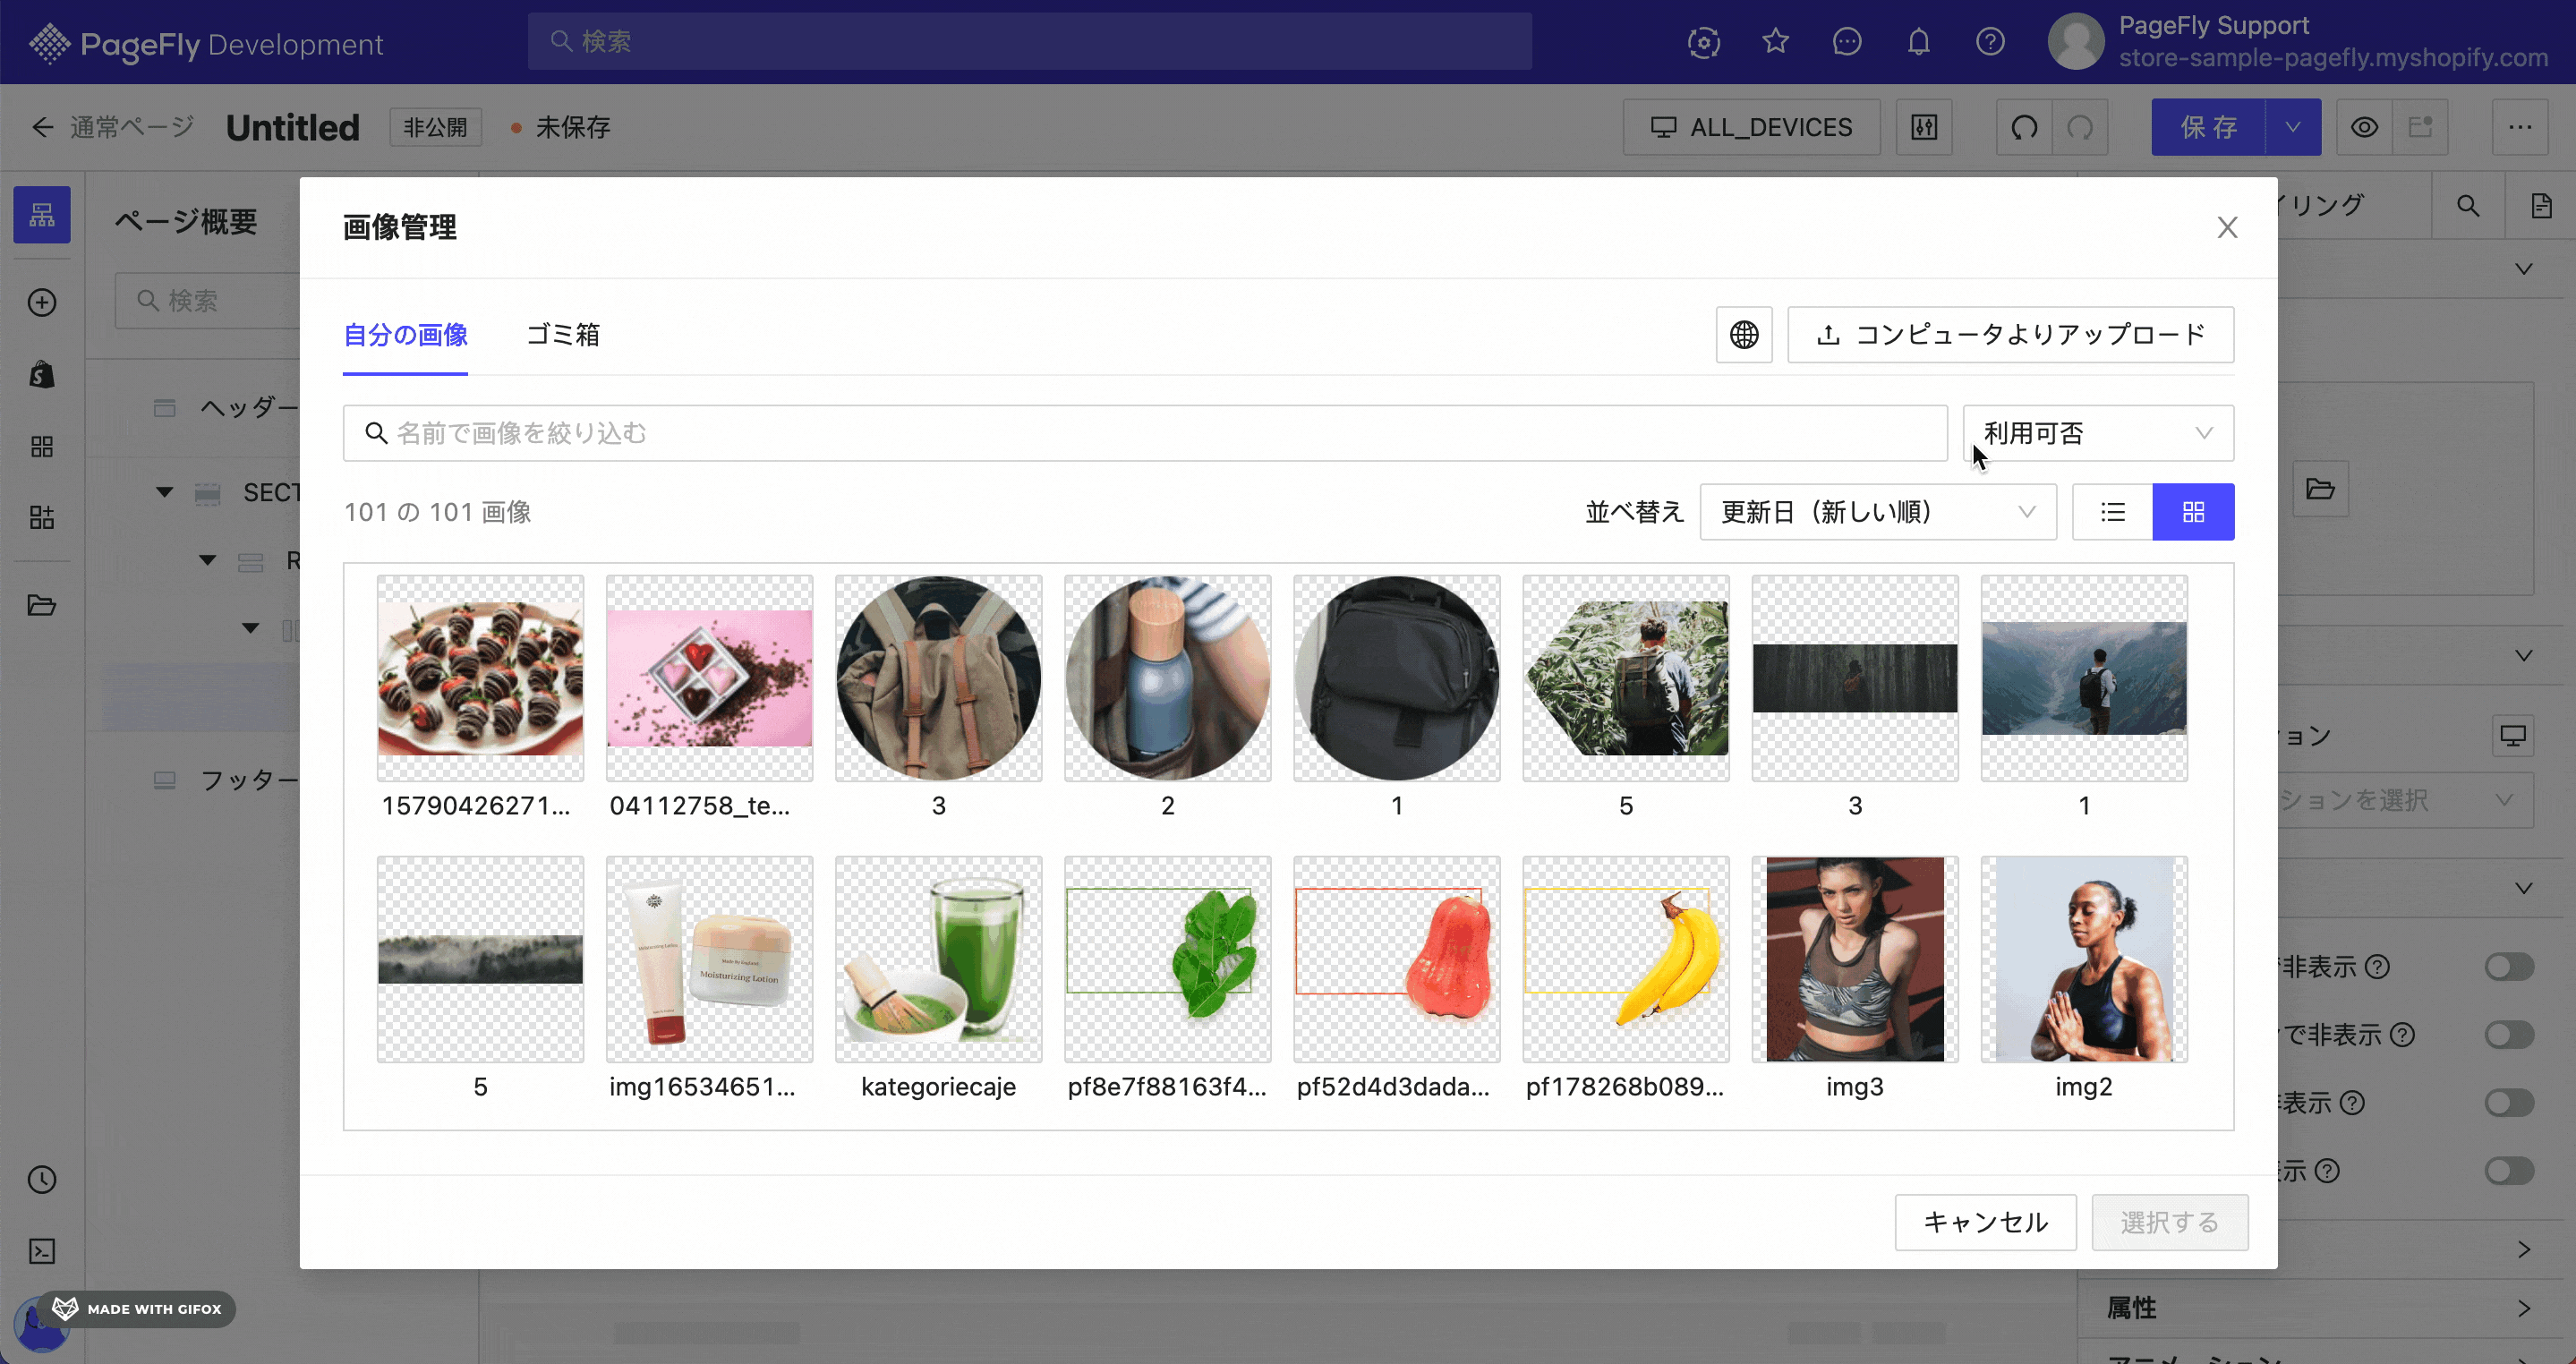Switch to list view in image manager
This screenshot has width=2576, height=1364.
[x=2112, y=512]
